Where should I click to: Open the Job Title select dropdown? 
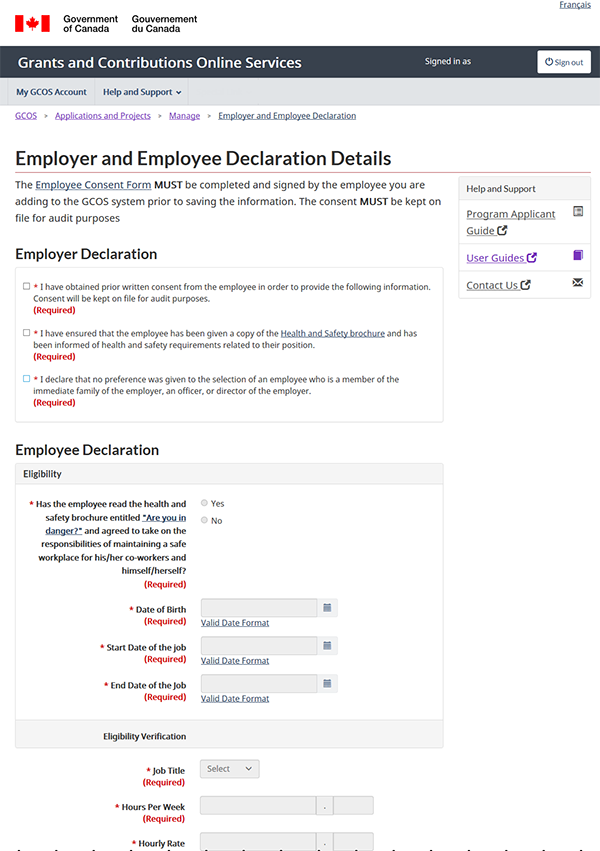click(229, 769)
